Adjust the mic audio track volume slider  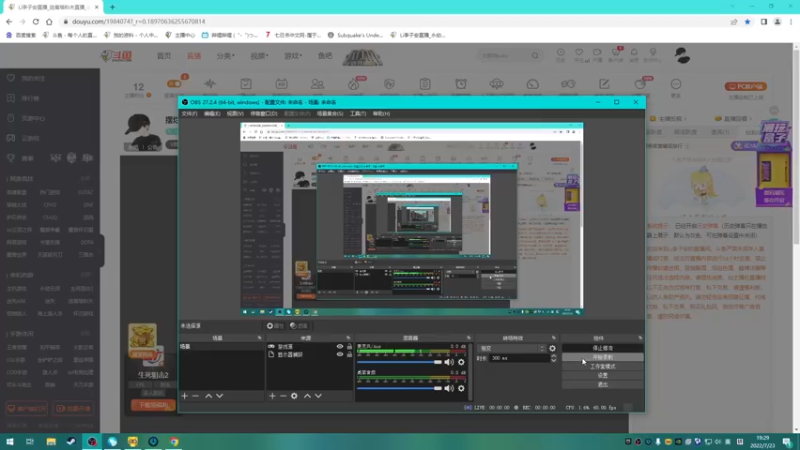click(399, 362)
